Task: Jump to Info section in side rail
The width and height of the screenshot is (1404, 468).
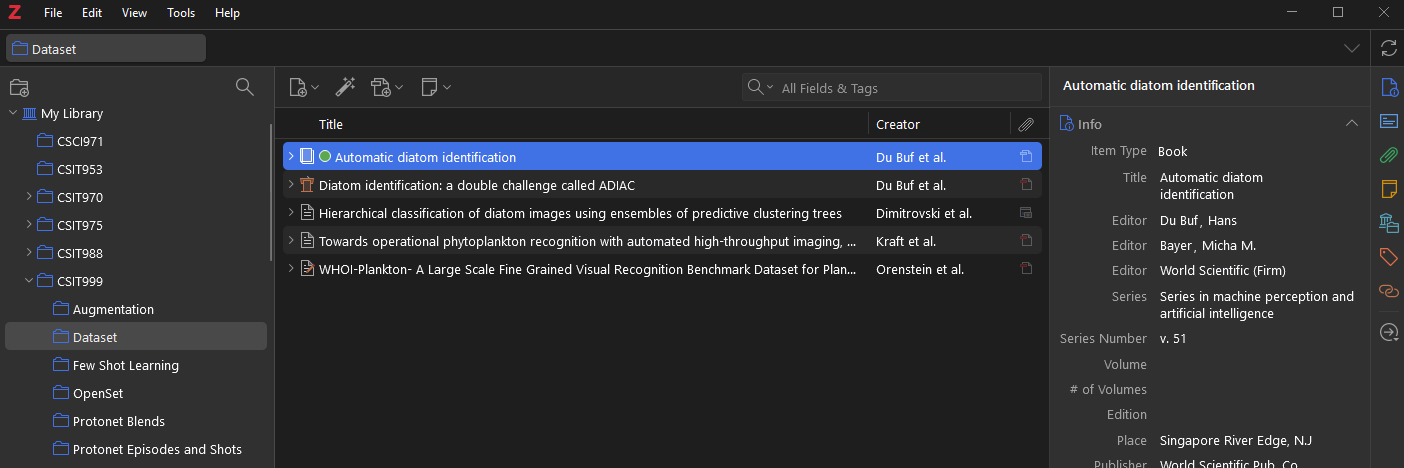Action: [1389, 88]
